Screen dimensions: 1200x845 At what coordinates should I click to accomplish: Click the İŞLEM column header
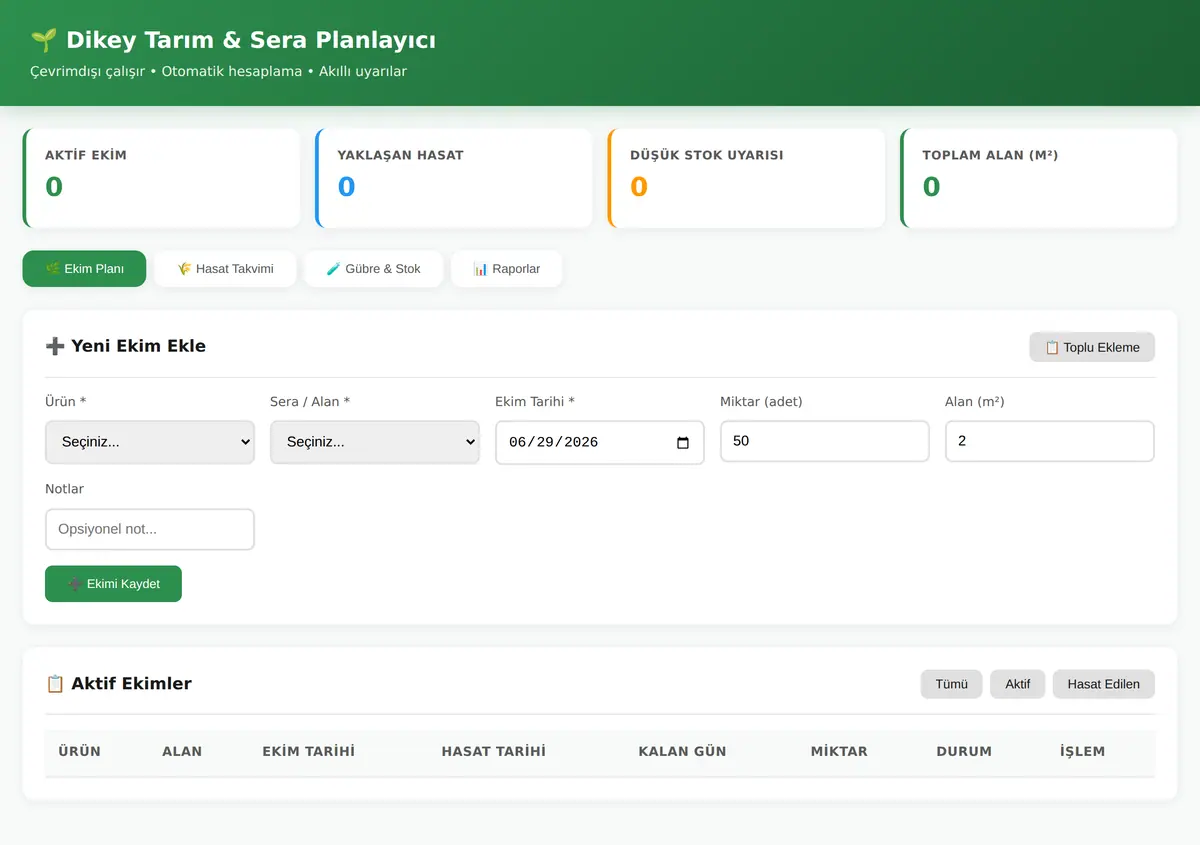tap(1082, 751)
